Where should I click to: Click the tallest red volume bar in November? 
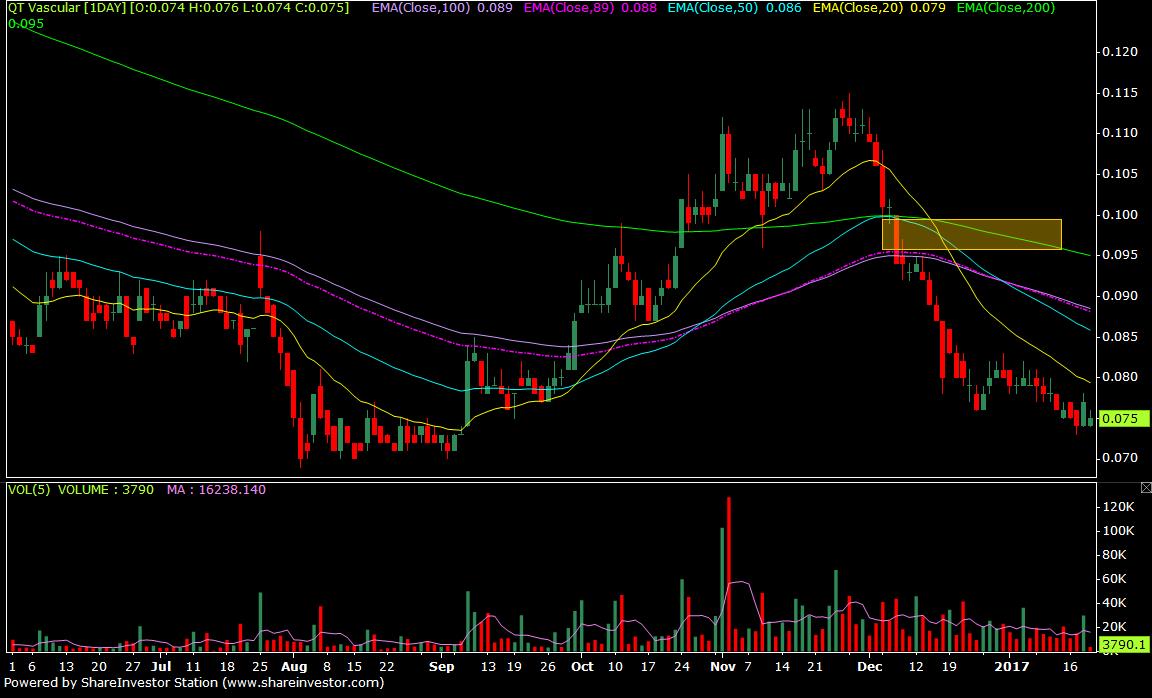click(729, 574)
